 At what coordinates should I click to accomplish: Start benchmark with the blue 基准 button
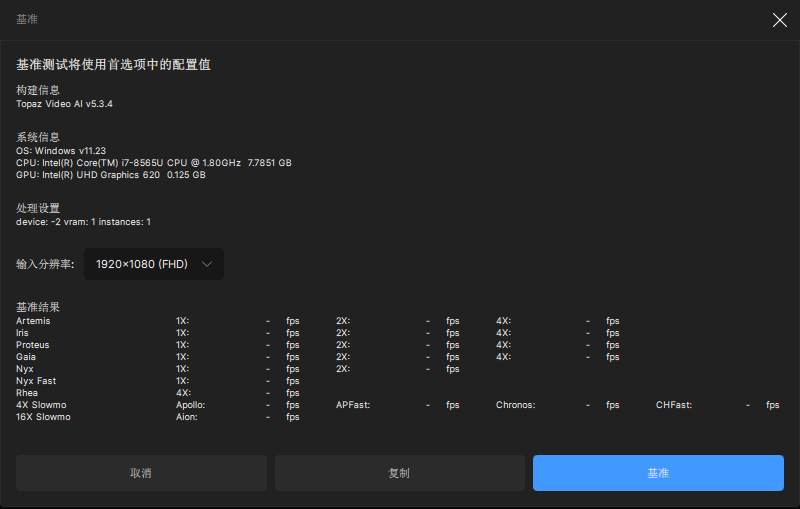pyautogui.click(x=658, y=473)
